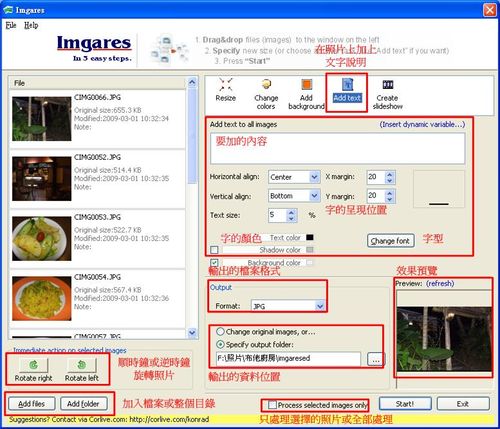Increase the Text size value
This screenshot has height=429, width=500.
tap(291, 212)
